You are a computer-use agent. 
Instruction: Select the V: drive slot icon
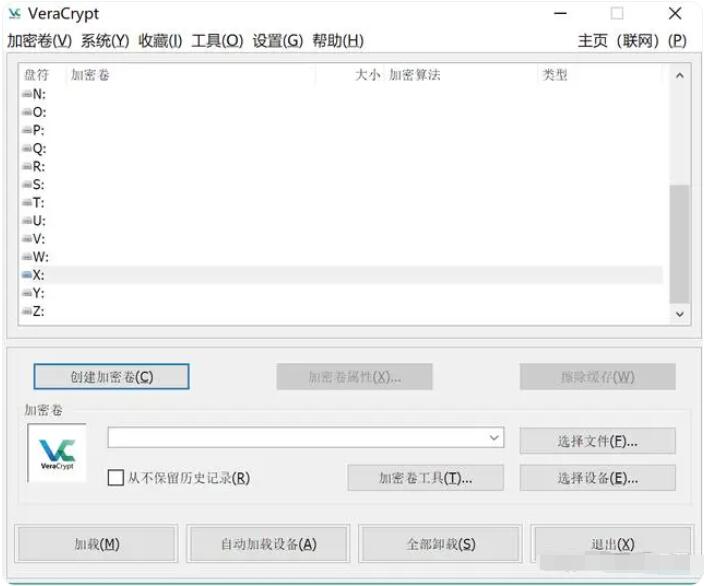coord(27,239)
